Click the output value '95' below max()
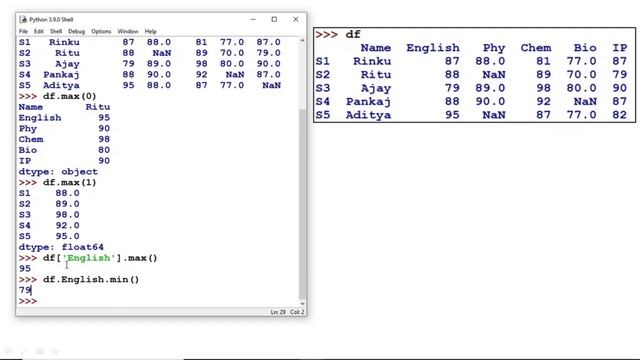 coord(24,269)
